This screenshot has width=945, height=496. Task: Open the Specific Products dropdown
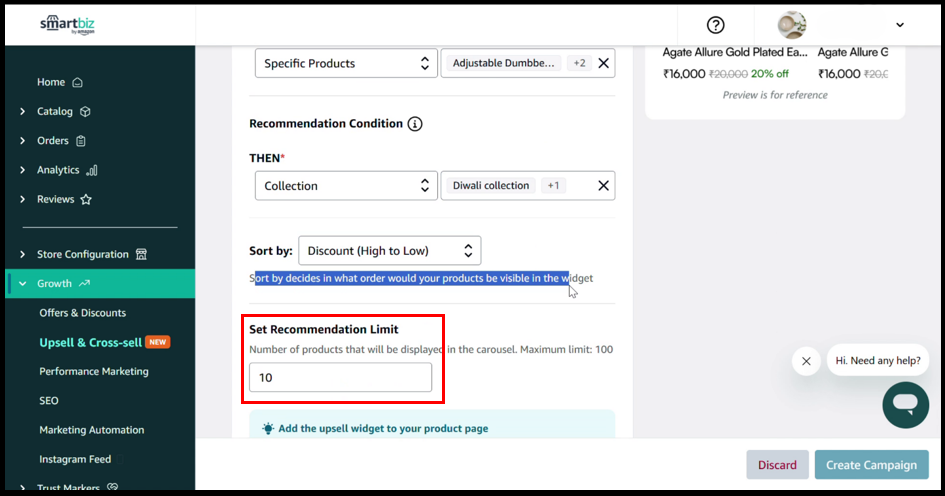[x=346, y=63]
